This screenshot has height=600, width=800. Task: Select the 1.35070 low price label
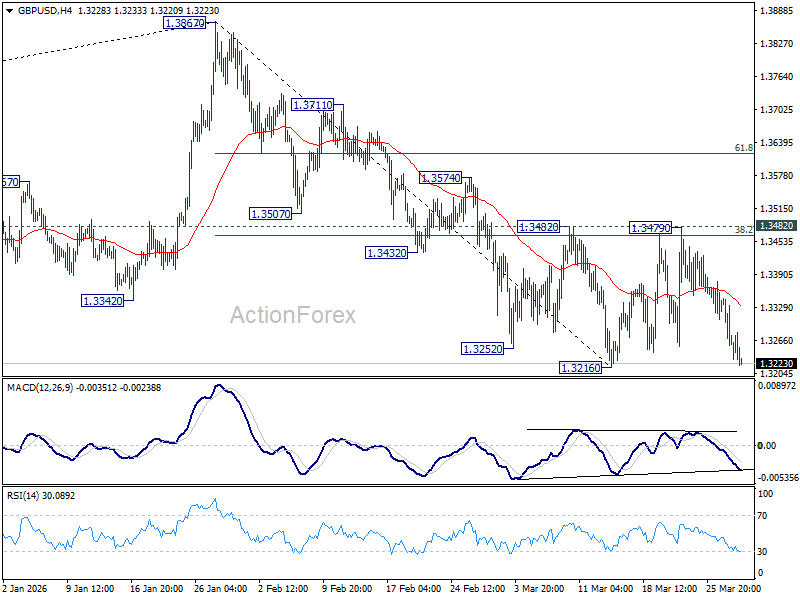point(270,214)
